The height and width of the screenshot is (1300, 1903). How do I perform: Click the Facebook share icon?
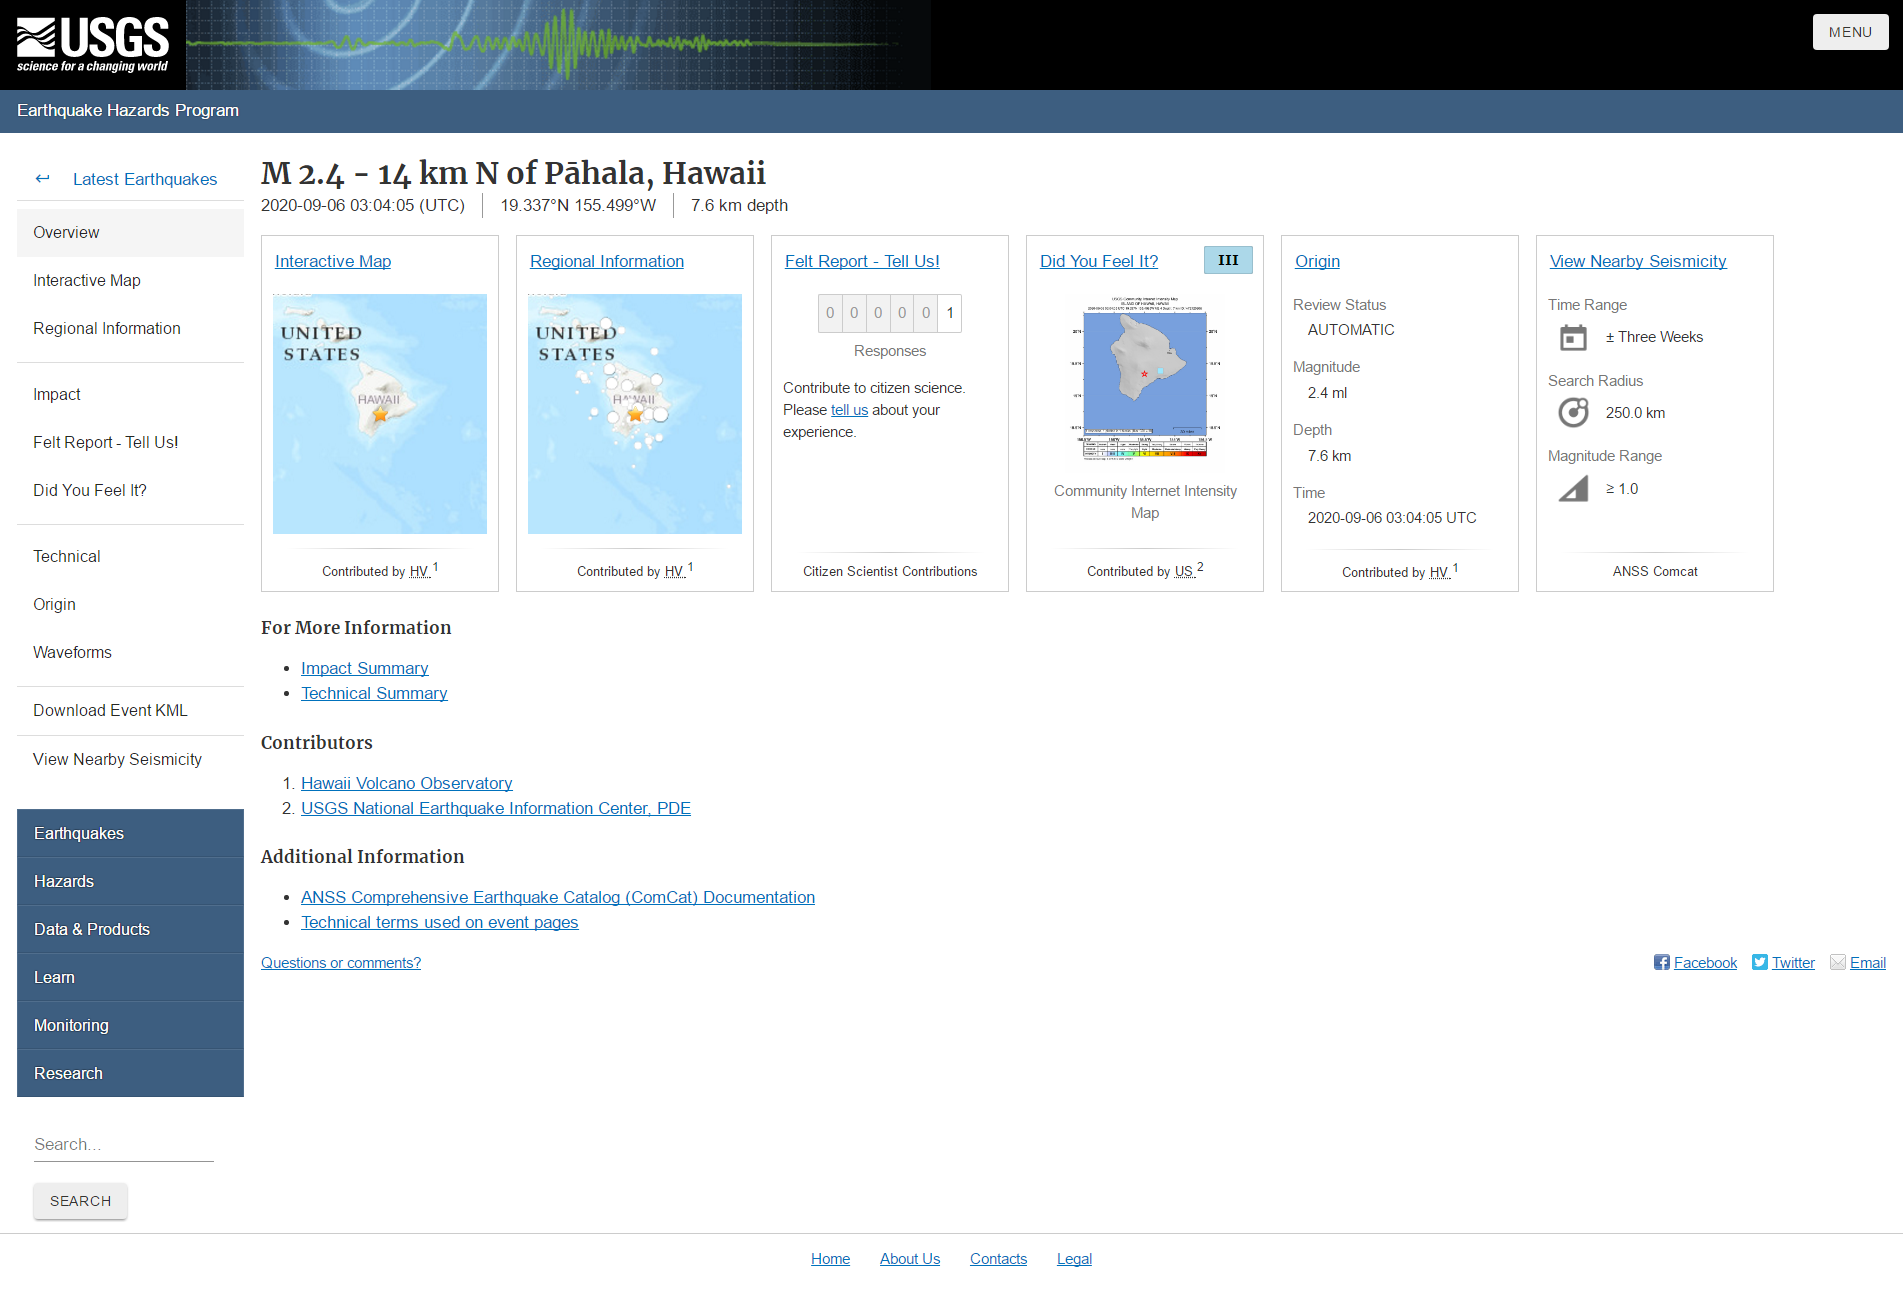tap(1661, 962)
